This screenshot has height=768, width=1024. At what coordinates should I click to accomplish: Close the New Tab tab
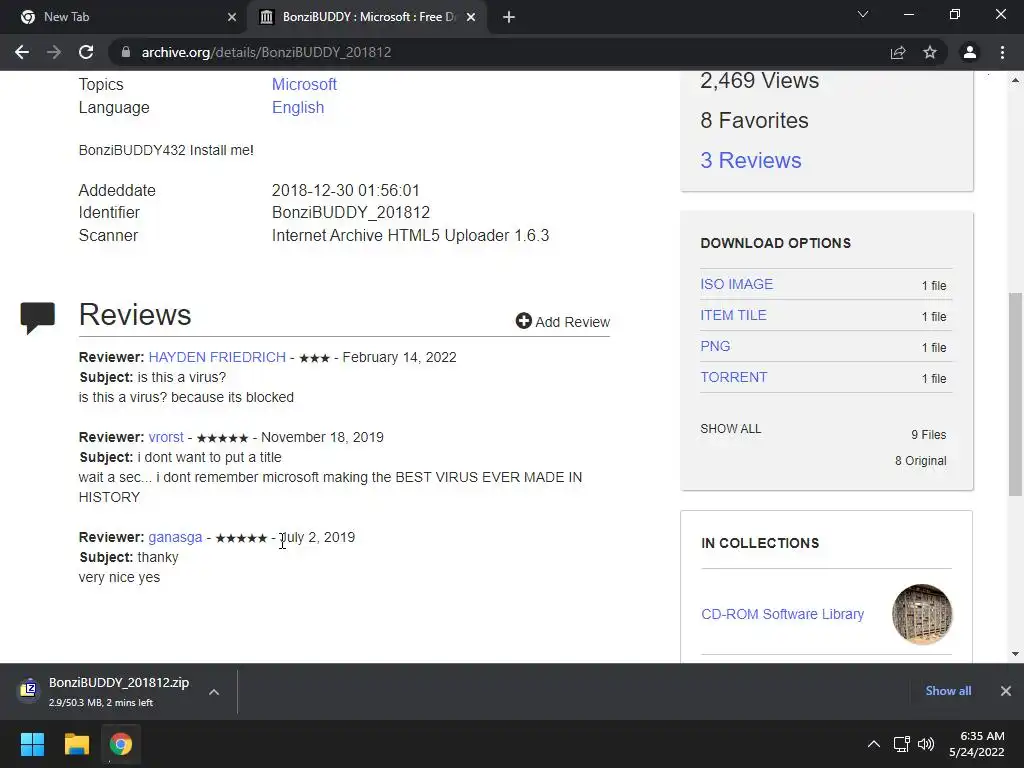click(232, 17)
